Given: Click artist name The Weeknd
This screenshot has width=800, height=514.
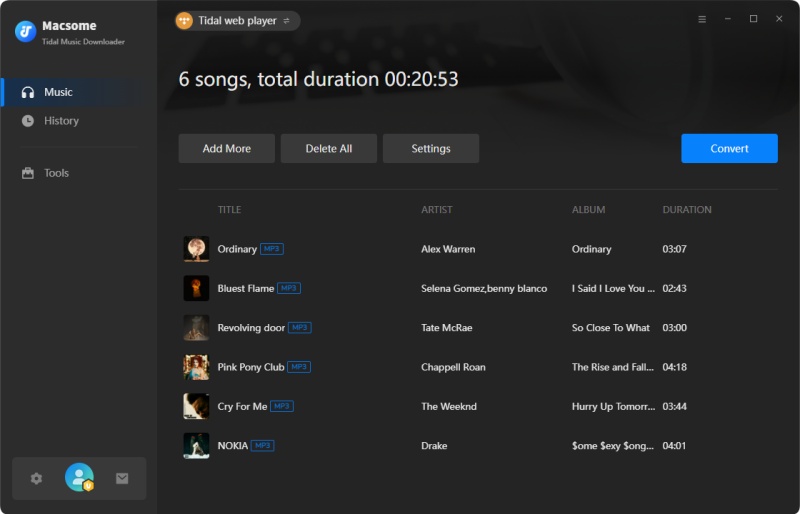Looking at the screenshot, I should click(x=449, y=406).
